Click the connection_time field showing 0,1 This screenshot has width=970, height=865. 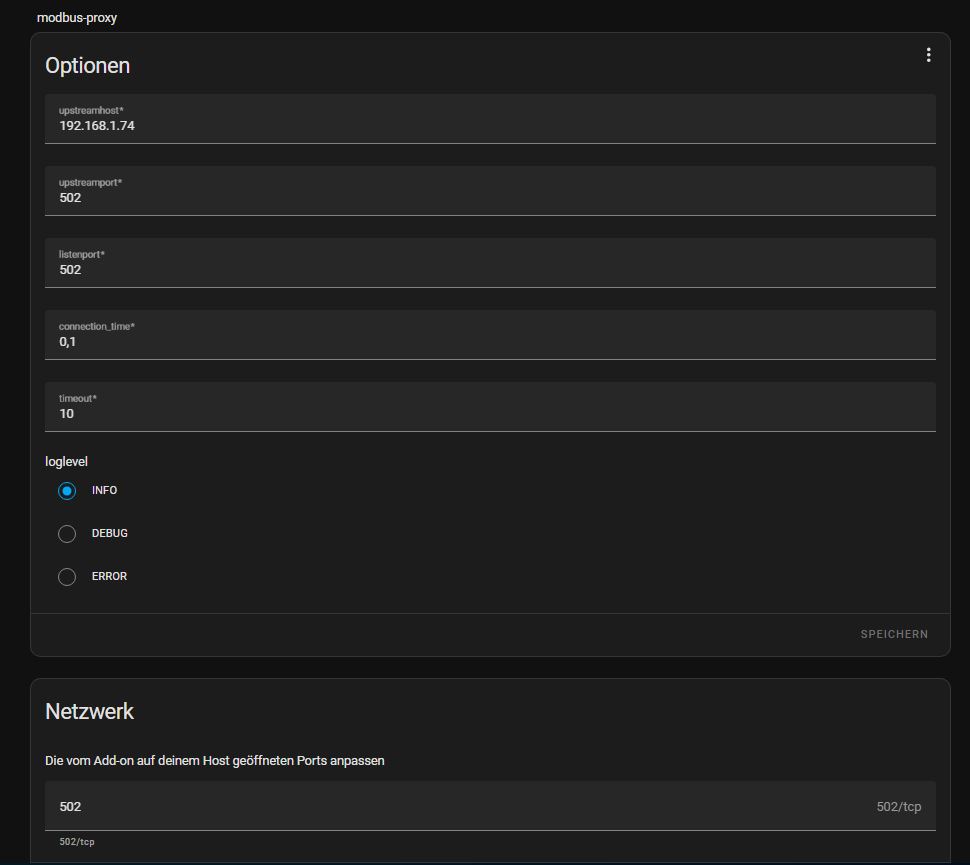(x=490, y=335)
